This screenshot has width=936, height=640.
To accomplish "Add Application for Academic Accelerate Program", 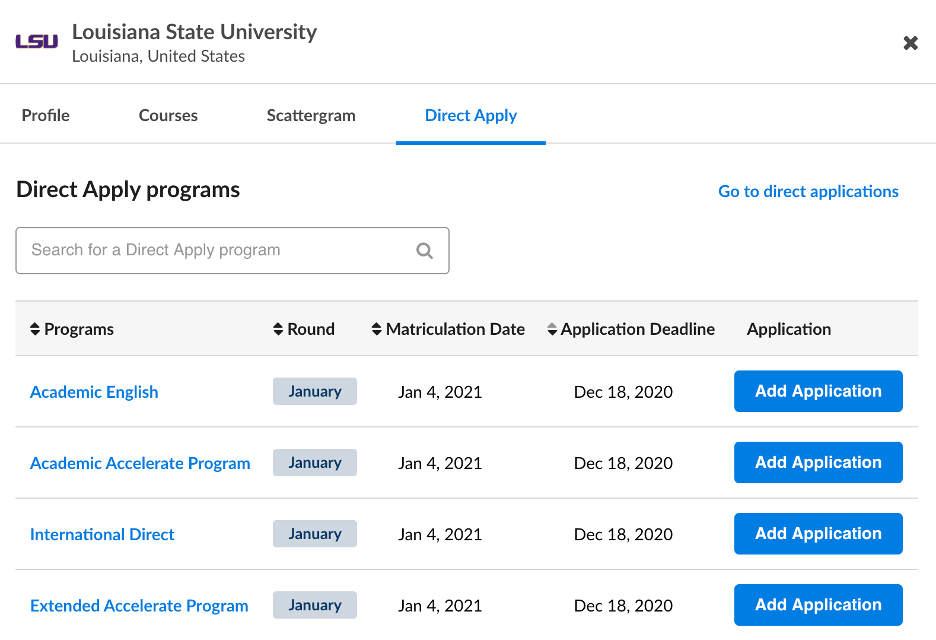I will pyautogui.click(x=818, y=462).
